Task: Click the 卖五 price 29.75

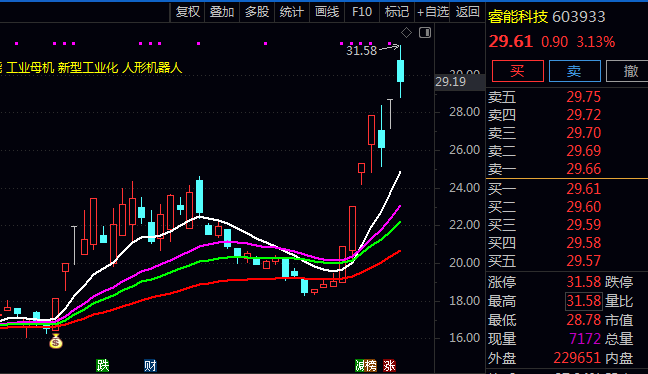Action: click(x=584, y=97)
